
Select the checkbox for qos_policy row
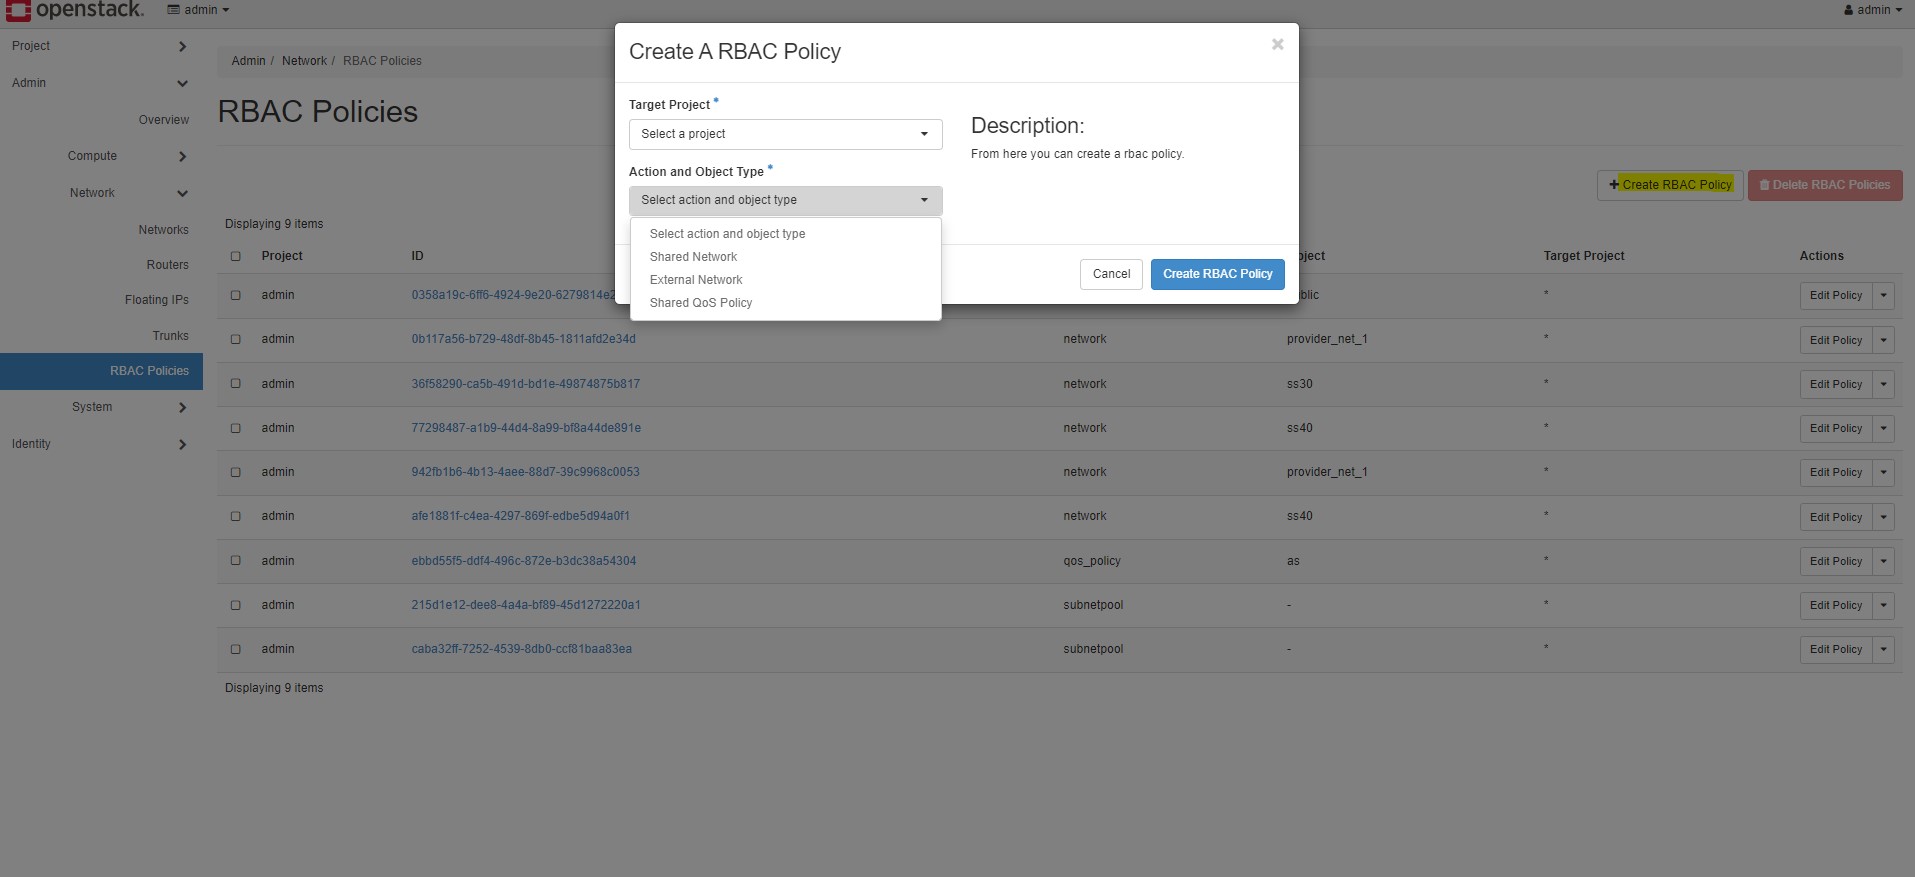[236, 561]
